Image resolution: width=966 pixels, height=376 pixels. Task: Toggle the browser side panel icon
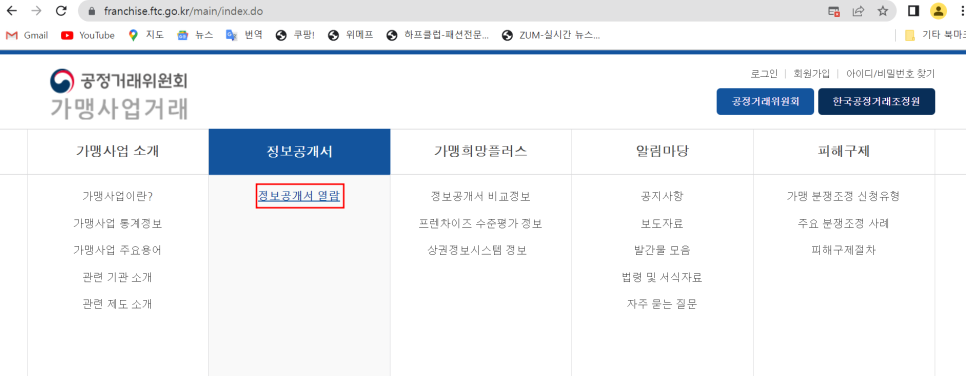tap(914, 11)
